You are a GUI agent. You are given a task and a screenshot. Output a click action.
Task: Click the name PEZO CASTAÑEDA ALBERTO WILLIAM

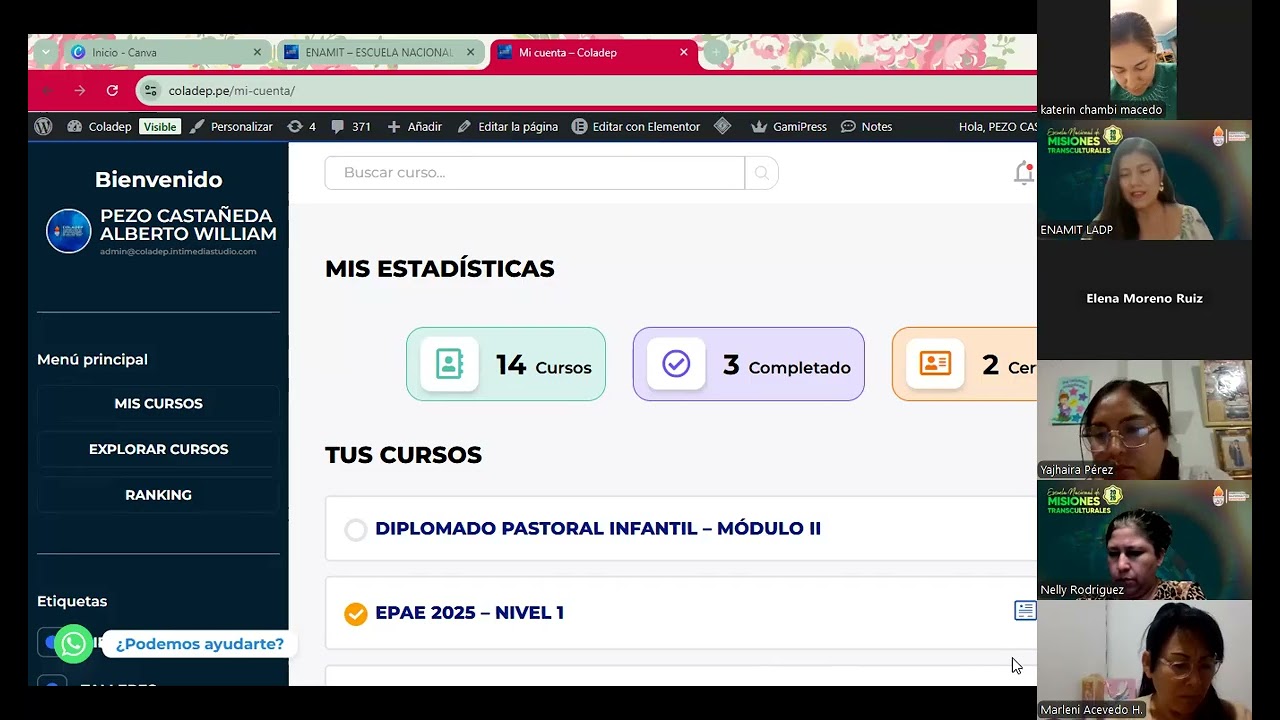[188, 225]
